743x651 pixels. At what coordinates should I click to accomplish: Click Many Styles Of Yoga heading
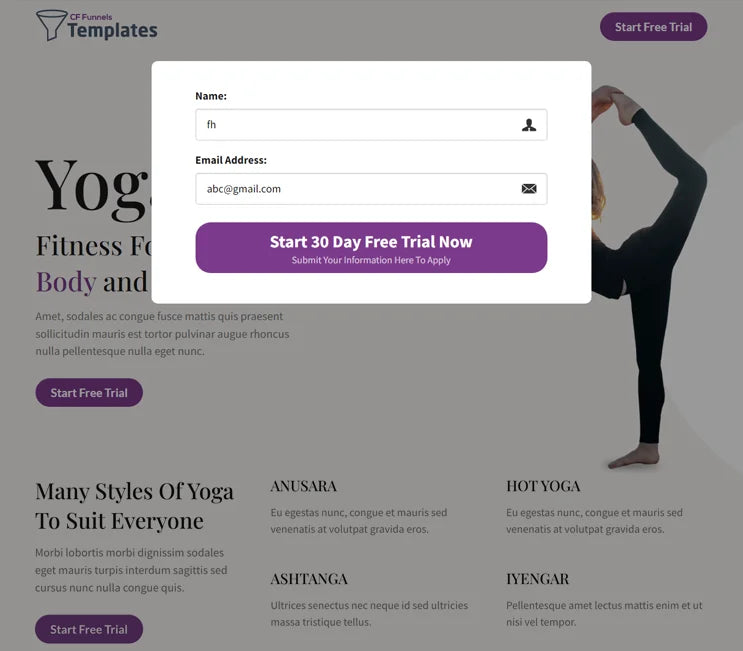point(135,506)
